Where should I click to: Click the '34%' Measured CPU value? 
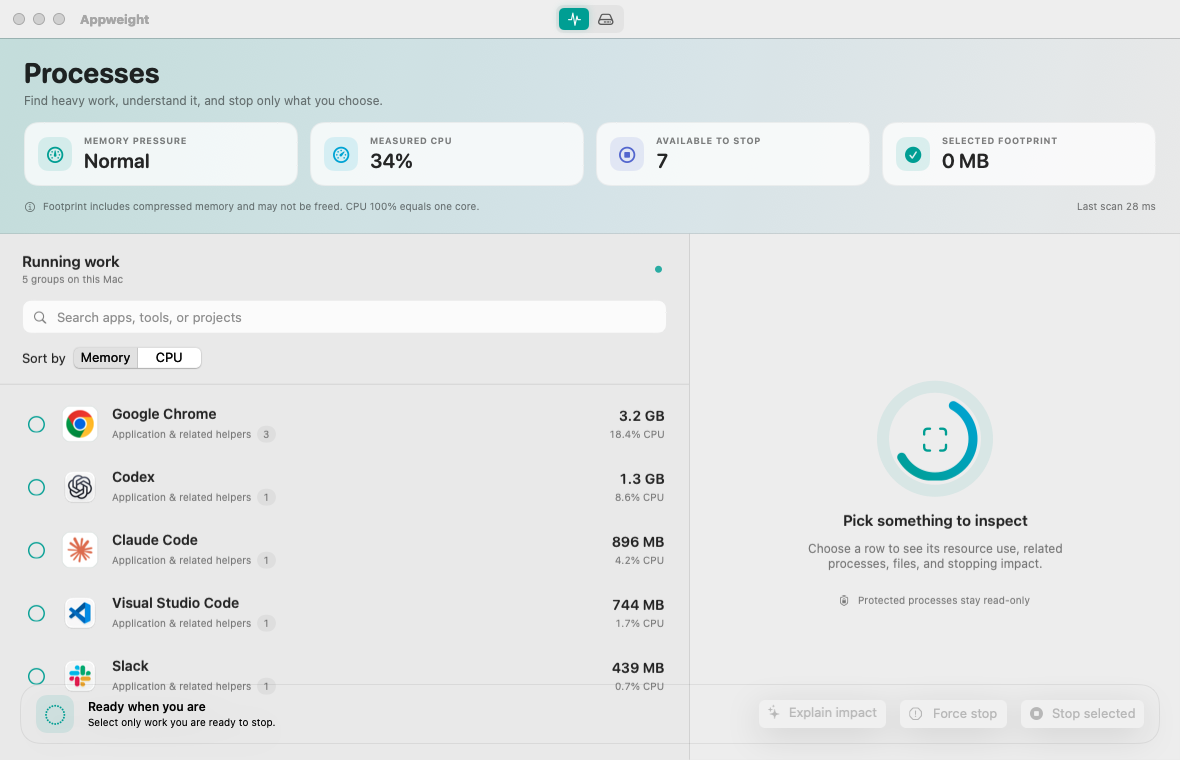(391, 161)
